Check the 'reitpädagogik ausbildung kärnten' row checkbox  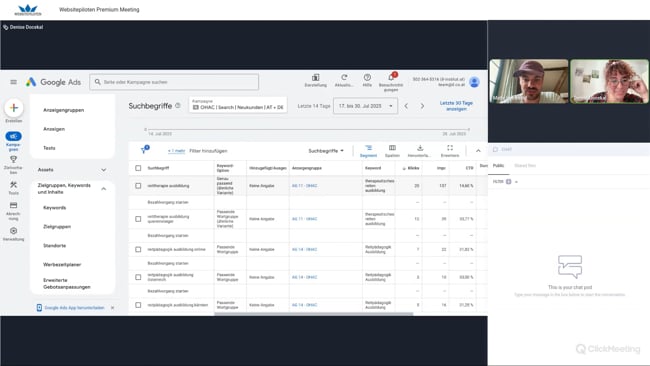click(138, 305)
